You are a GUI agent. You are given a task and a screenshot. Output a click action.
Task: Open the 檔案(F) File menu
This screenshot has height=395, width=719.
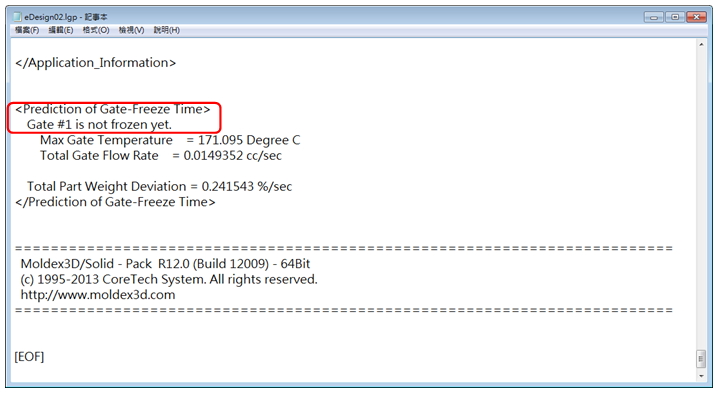[27, 30]
